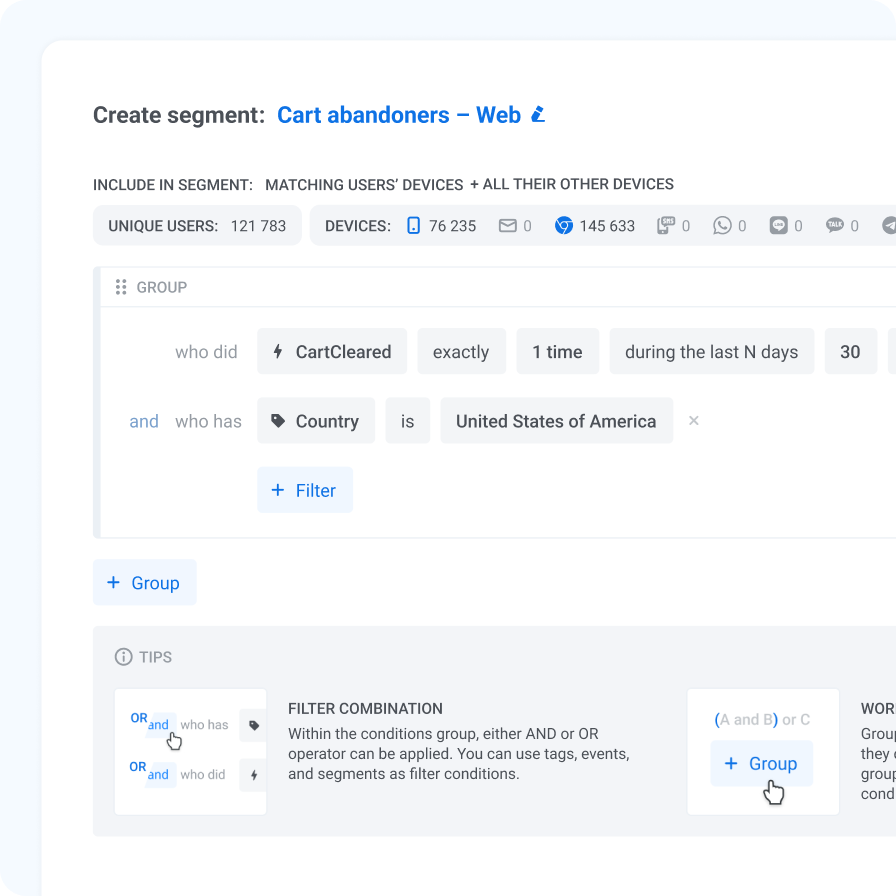Edit the 30 days value field
Image resolution: width=896 pixels, height=896 pixels.
850,351
